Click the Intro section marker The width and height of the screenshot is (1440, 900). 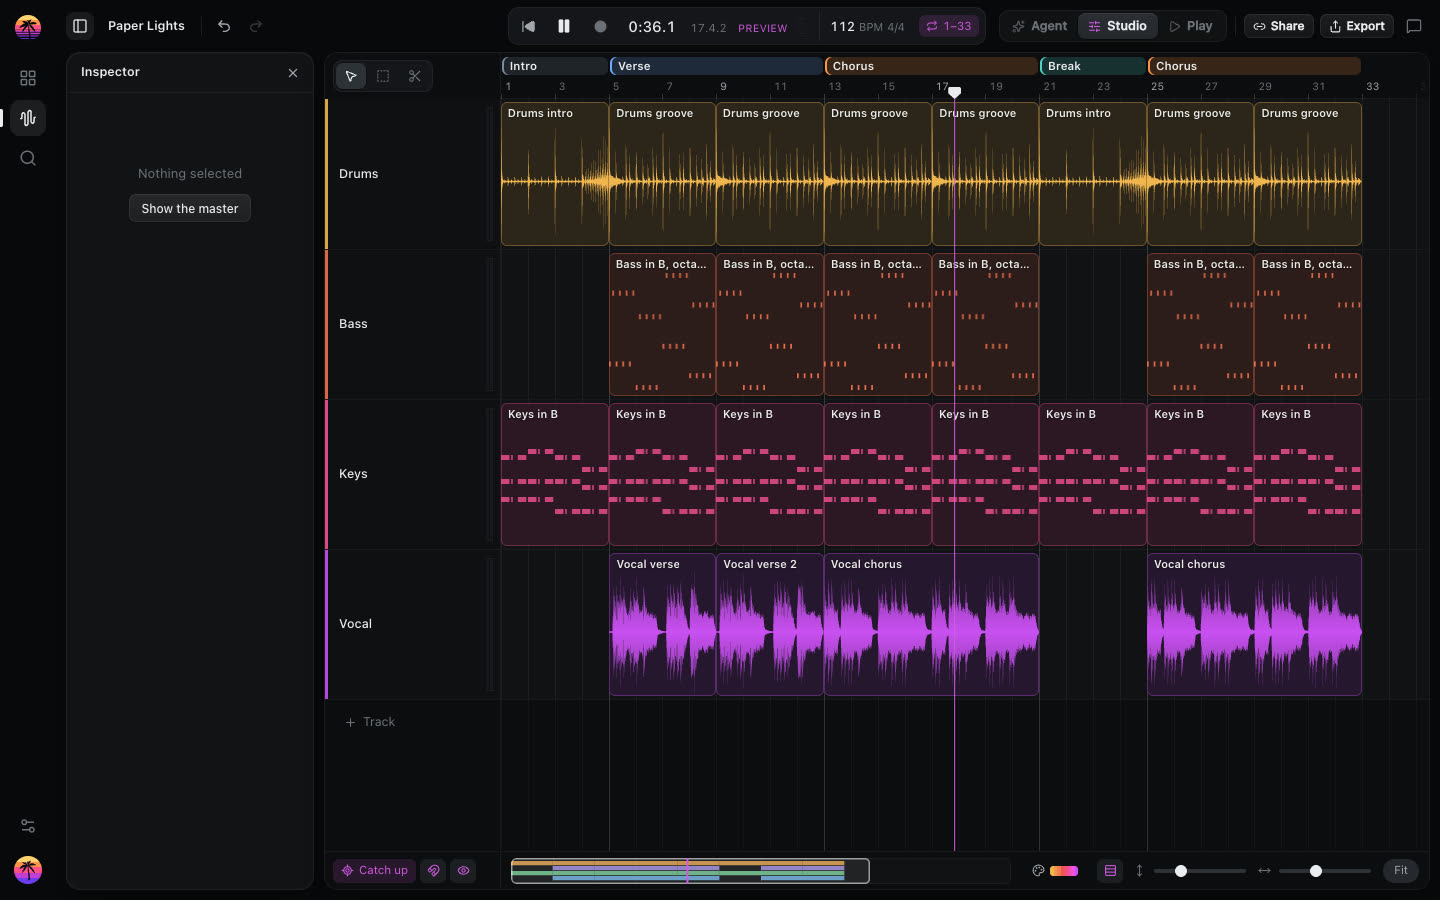click(555, 66)
